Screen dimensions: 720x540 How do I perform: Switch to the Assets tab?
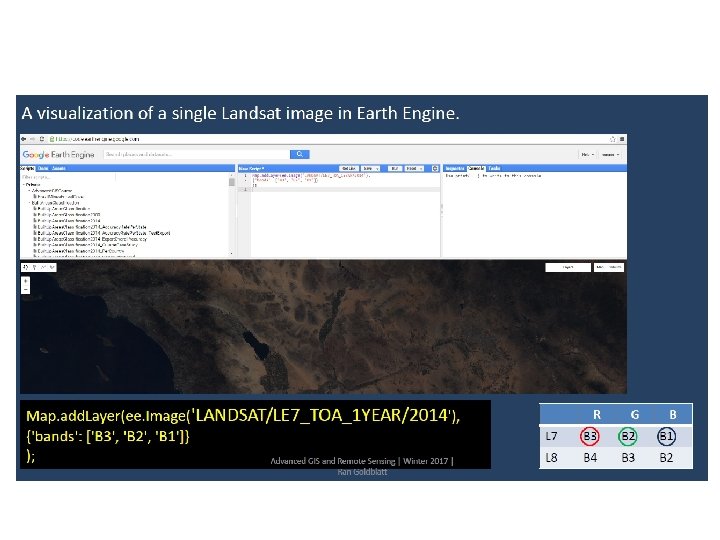[59, 169]
